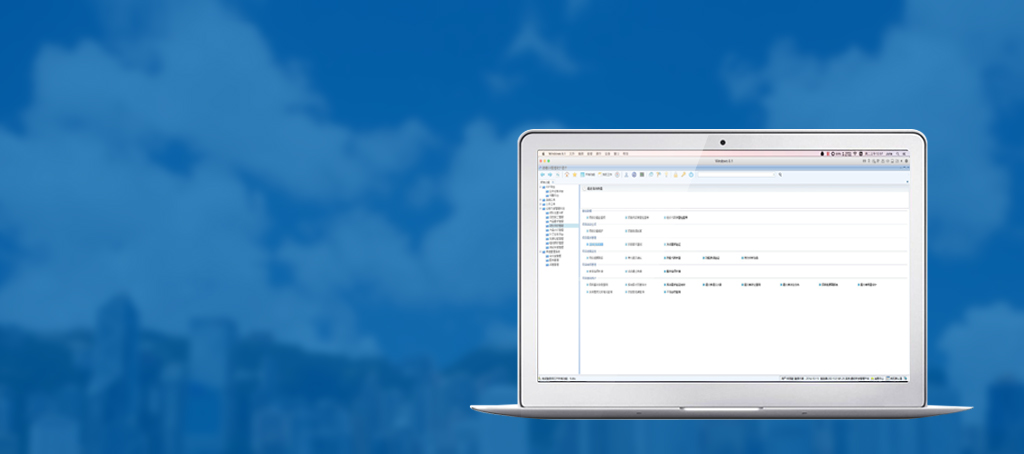The image size is (1024, 454).
Task: Click the round blue icon left of the search box
Action: coord(691,174)
